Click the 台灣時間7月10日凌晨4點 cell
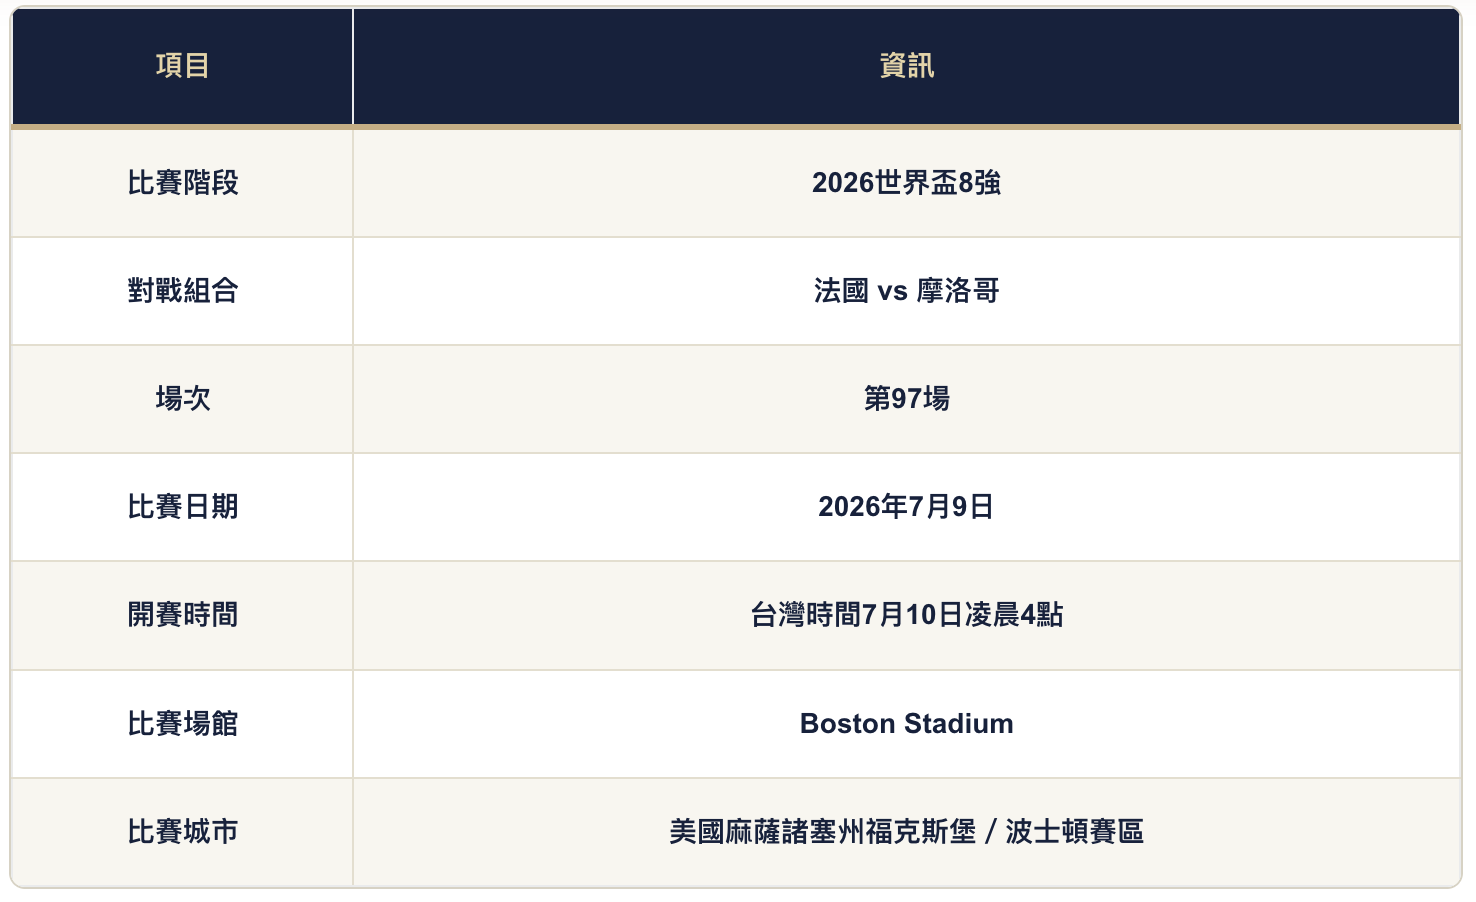Screen dimensions: 1476x902 click(907, 615)
